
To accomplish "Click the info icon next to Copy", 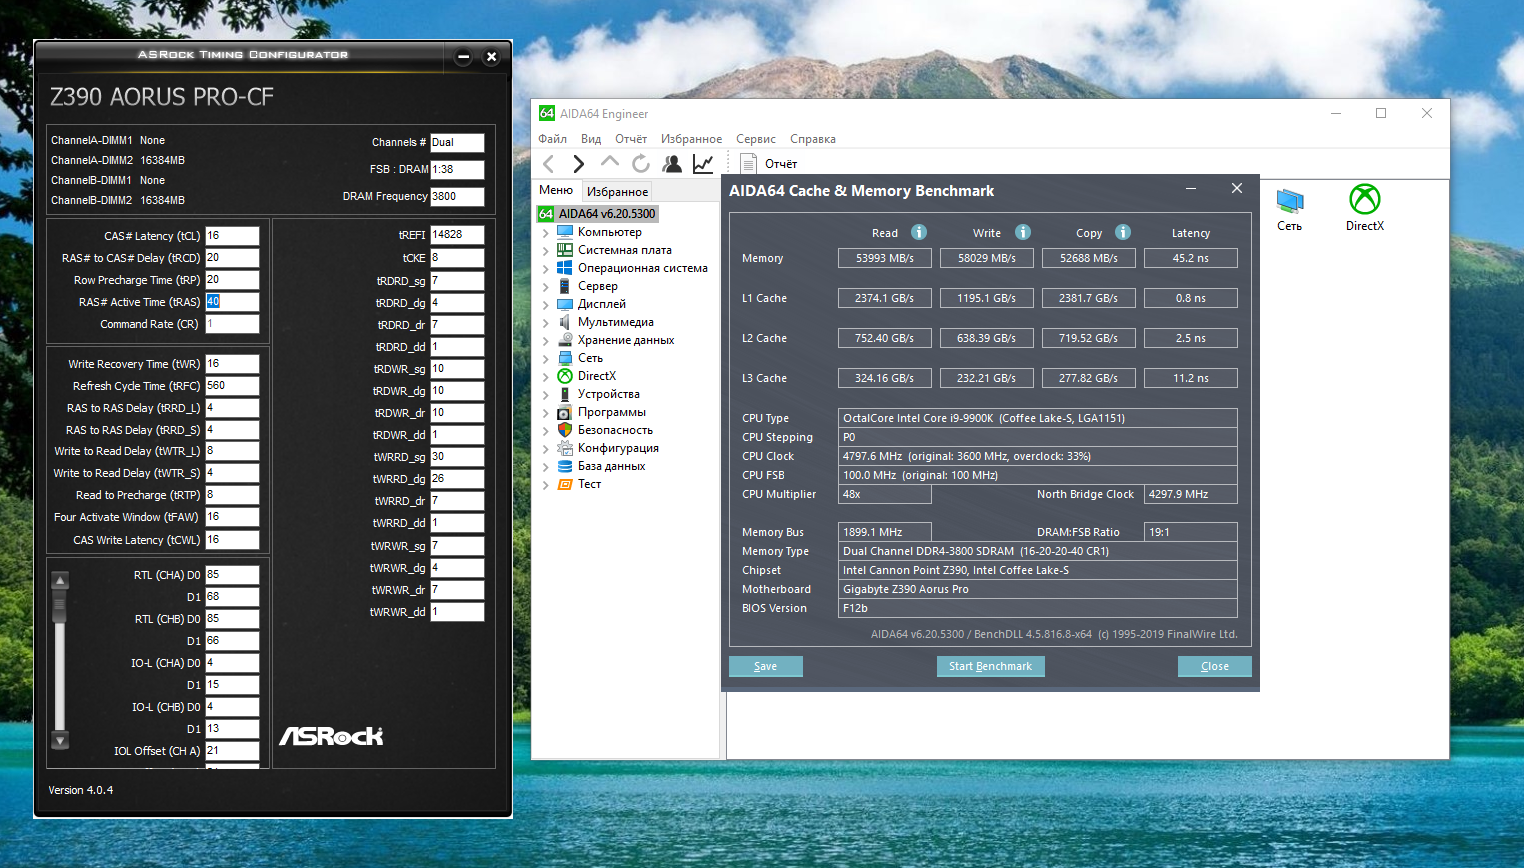I will [1123, 232].
